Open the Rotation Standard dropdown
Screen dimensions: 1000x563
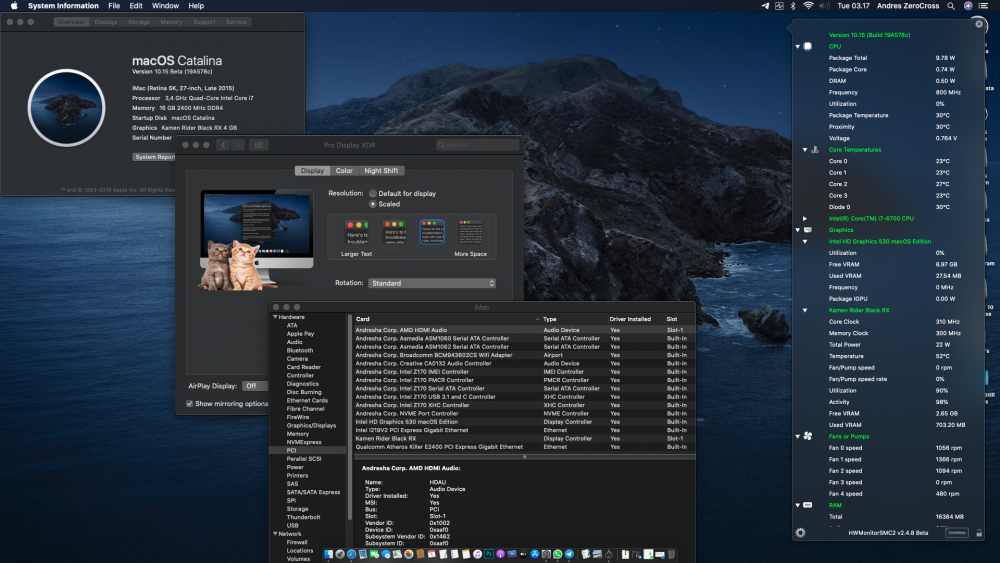pos(432,283)
